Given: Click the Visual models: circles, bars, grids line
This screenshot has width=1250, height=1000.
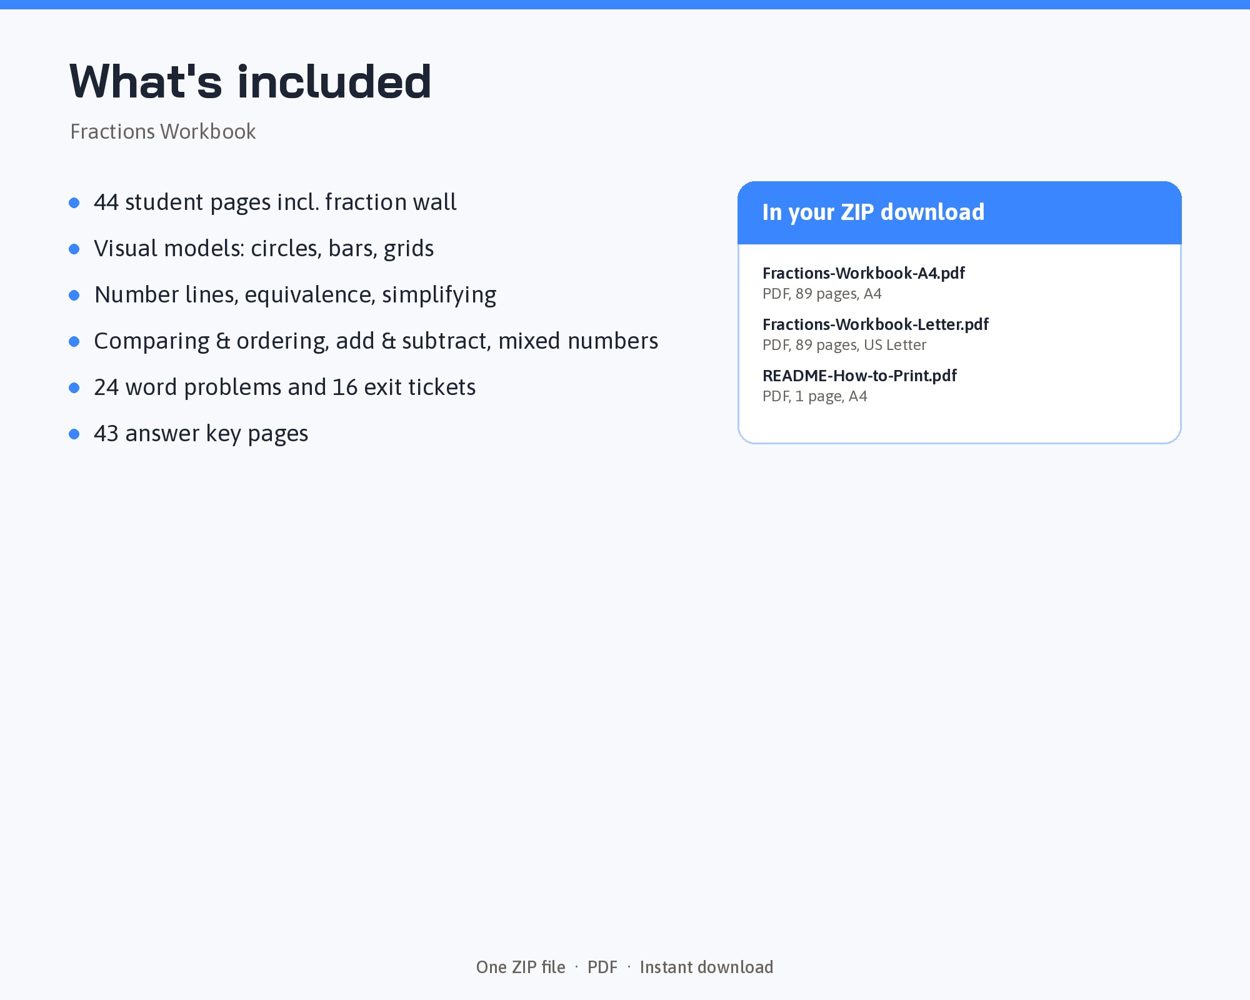Looking at the screenshot, I should click(x=264, y=248).
